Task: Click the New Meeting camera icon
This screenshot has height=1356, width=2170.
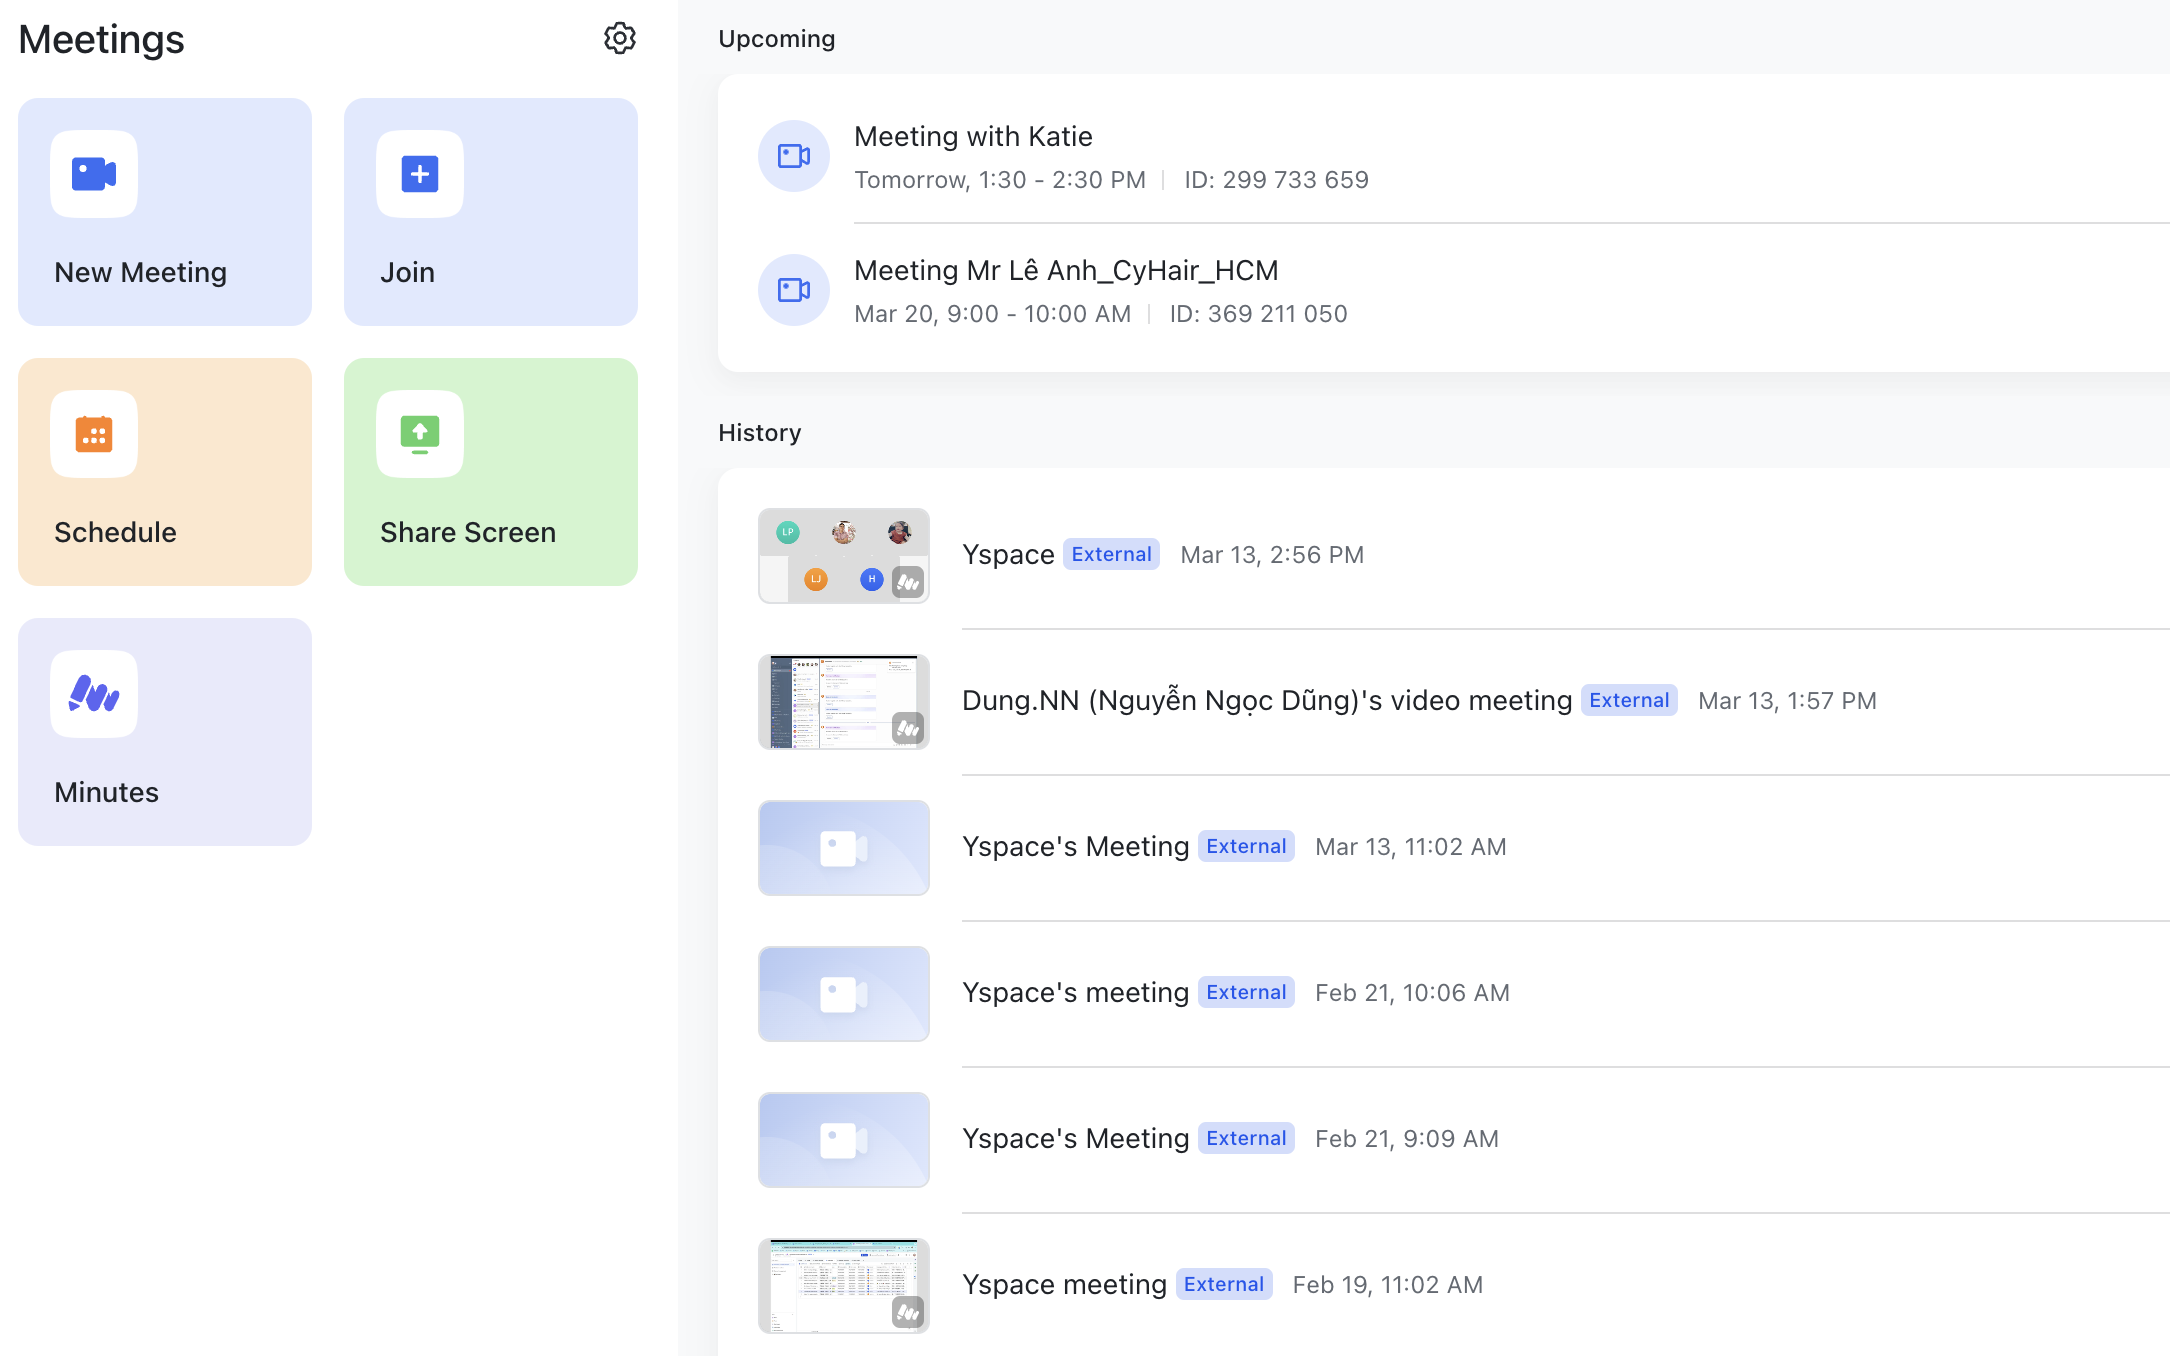Action: pyautogui.click(x=94, y=174)
